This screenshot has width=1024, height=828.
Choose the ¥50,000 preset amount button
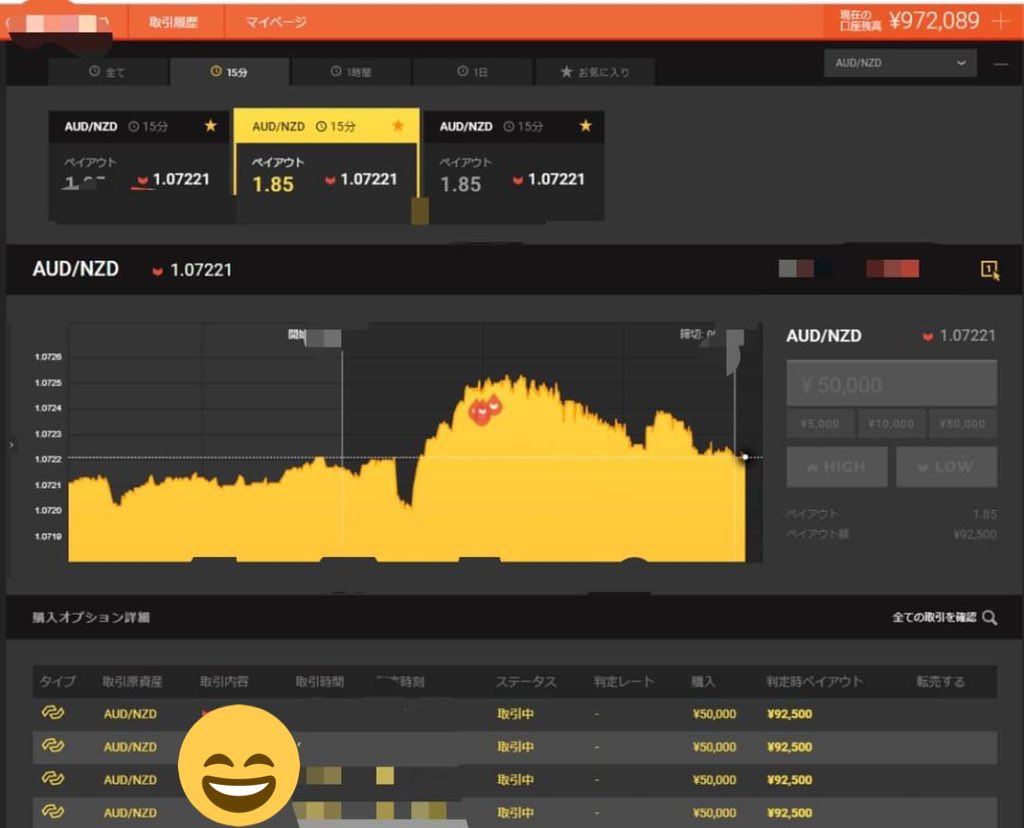[963, 424]
